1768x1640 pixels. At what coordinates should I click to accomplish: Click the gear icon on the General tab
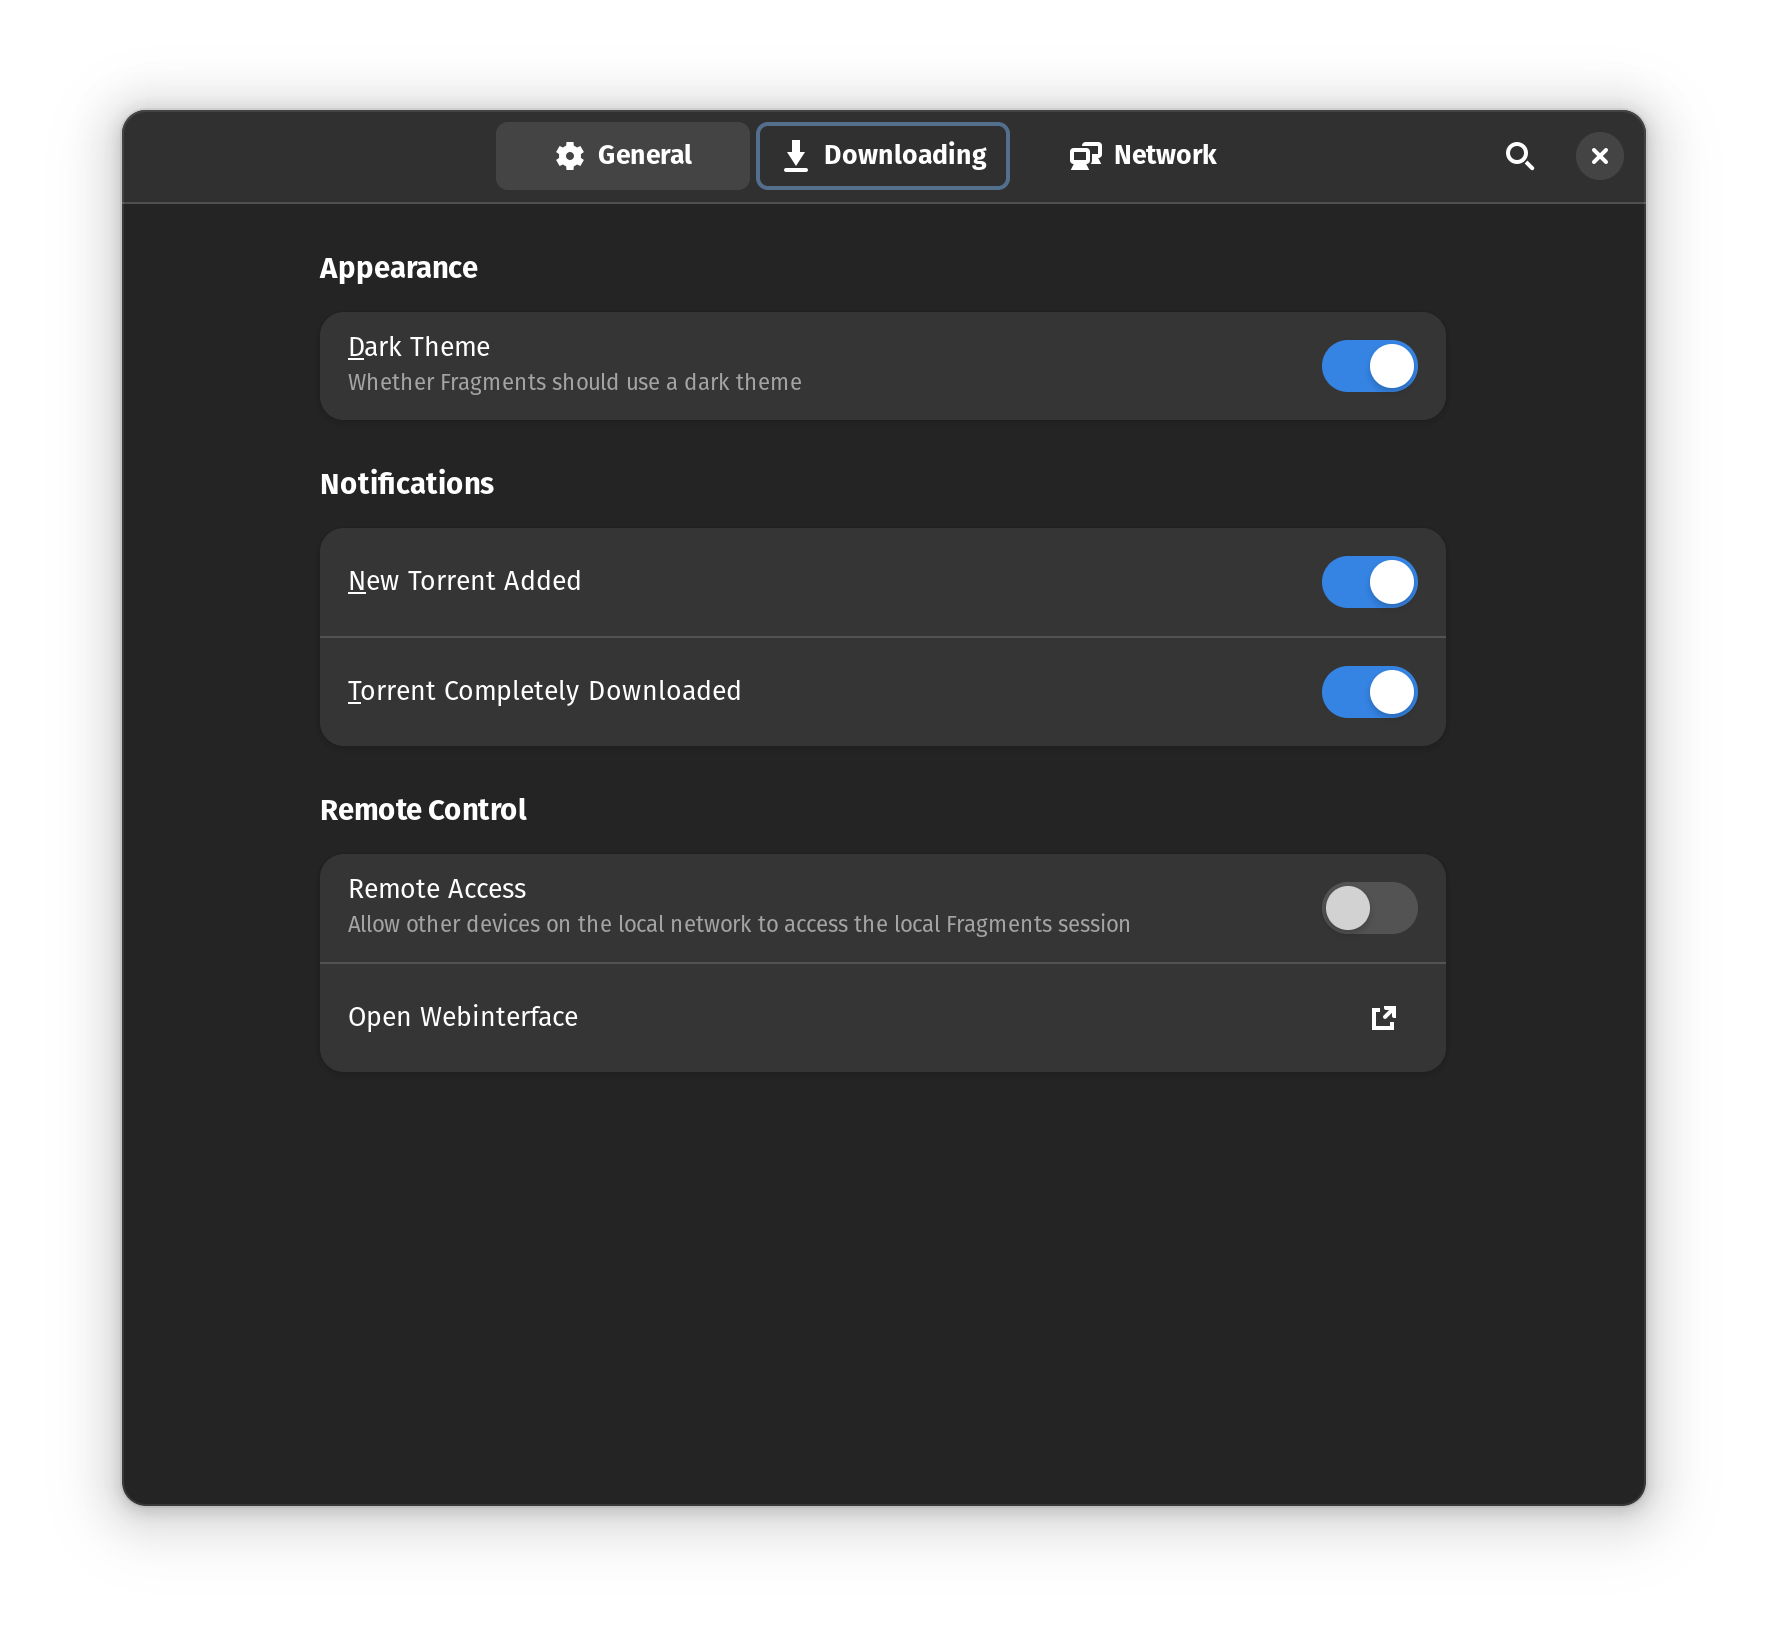(x=570, y=156)
